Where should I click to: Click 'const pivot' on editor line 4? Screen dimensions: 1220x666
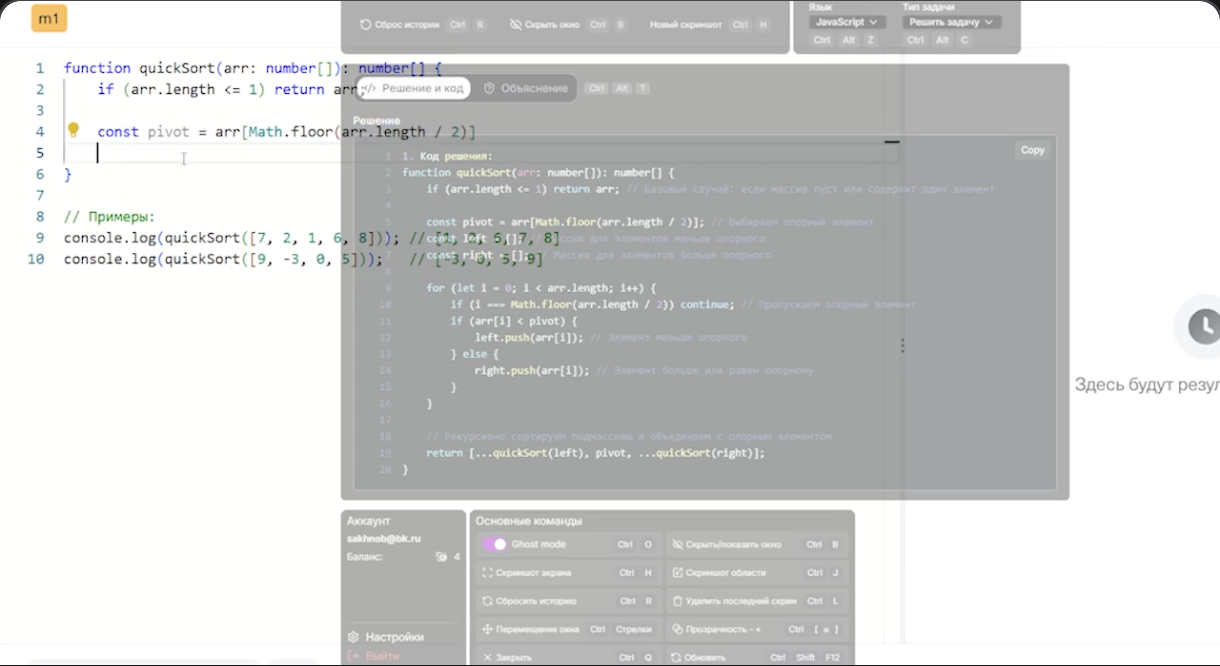143,131
